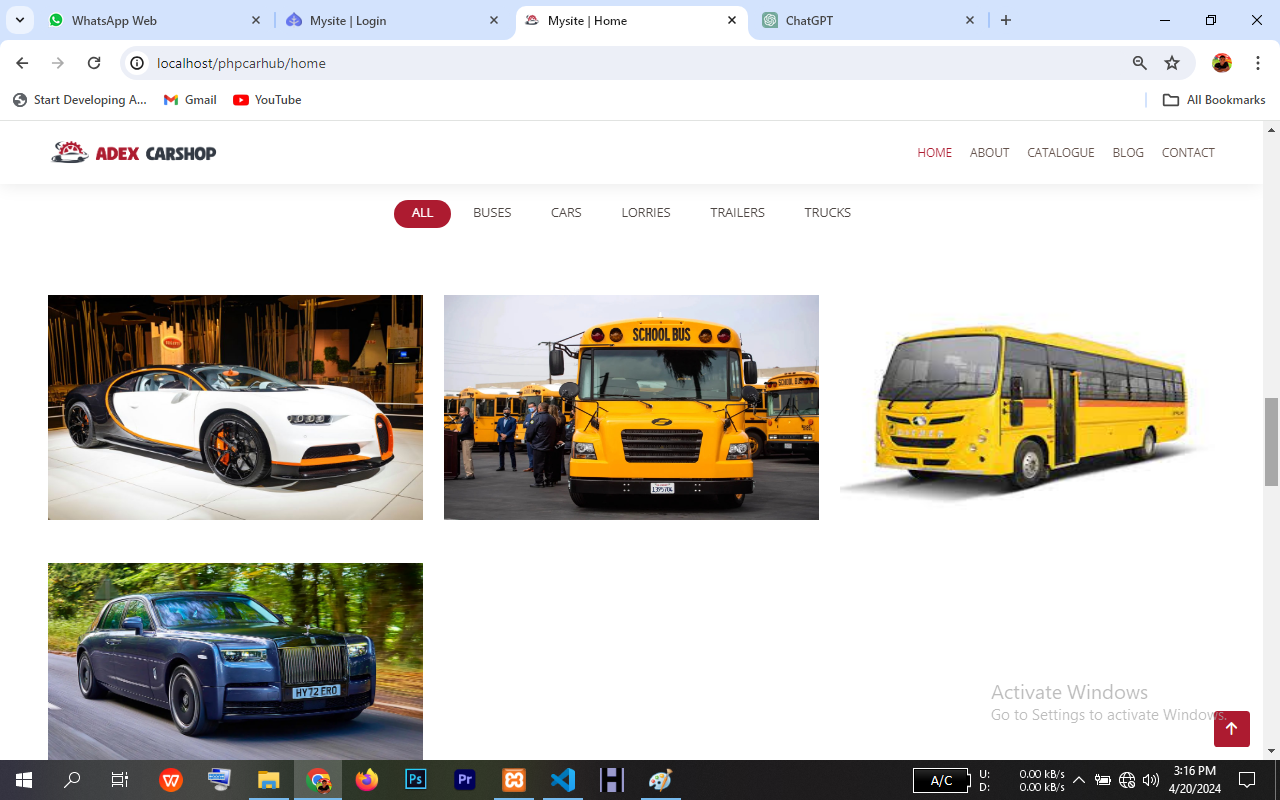Visit the BLOG page
1280x800 pixels.
[x=1128, y=152]
